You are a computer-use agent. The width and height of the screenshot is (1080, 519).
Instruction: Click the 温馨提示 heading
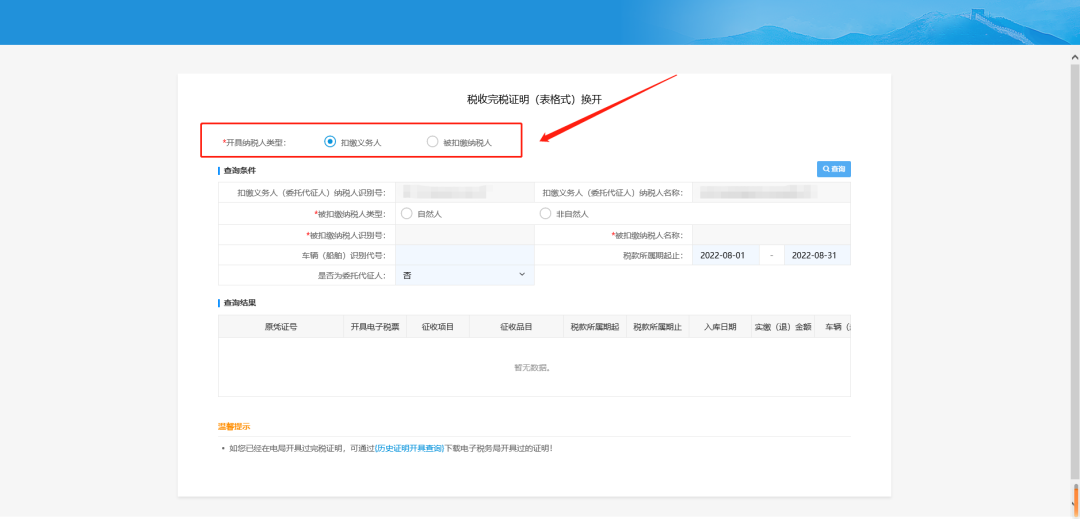click(234, 427)
